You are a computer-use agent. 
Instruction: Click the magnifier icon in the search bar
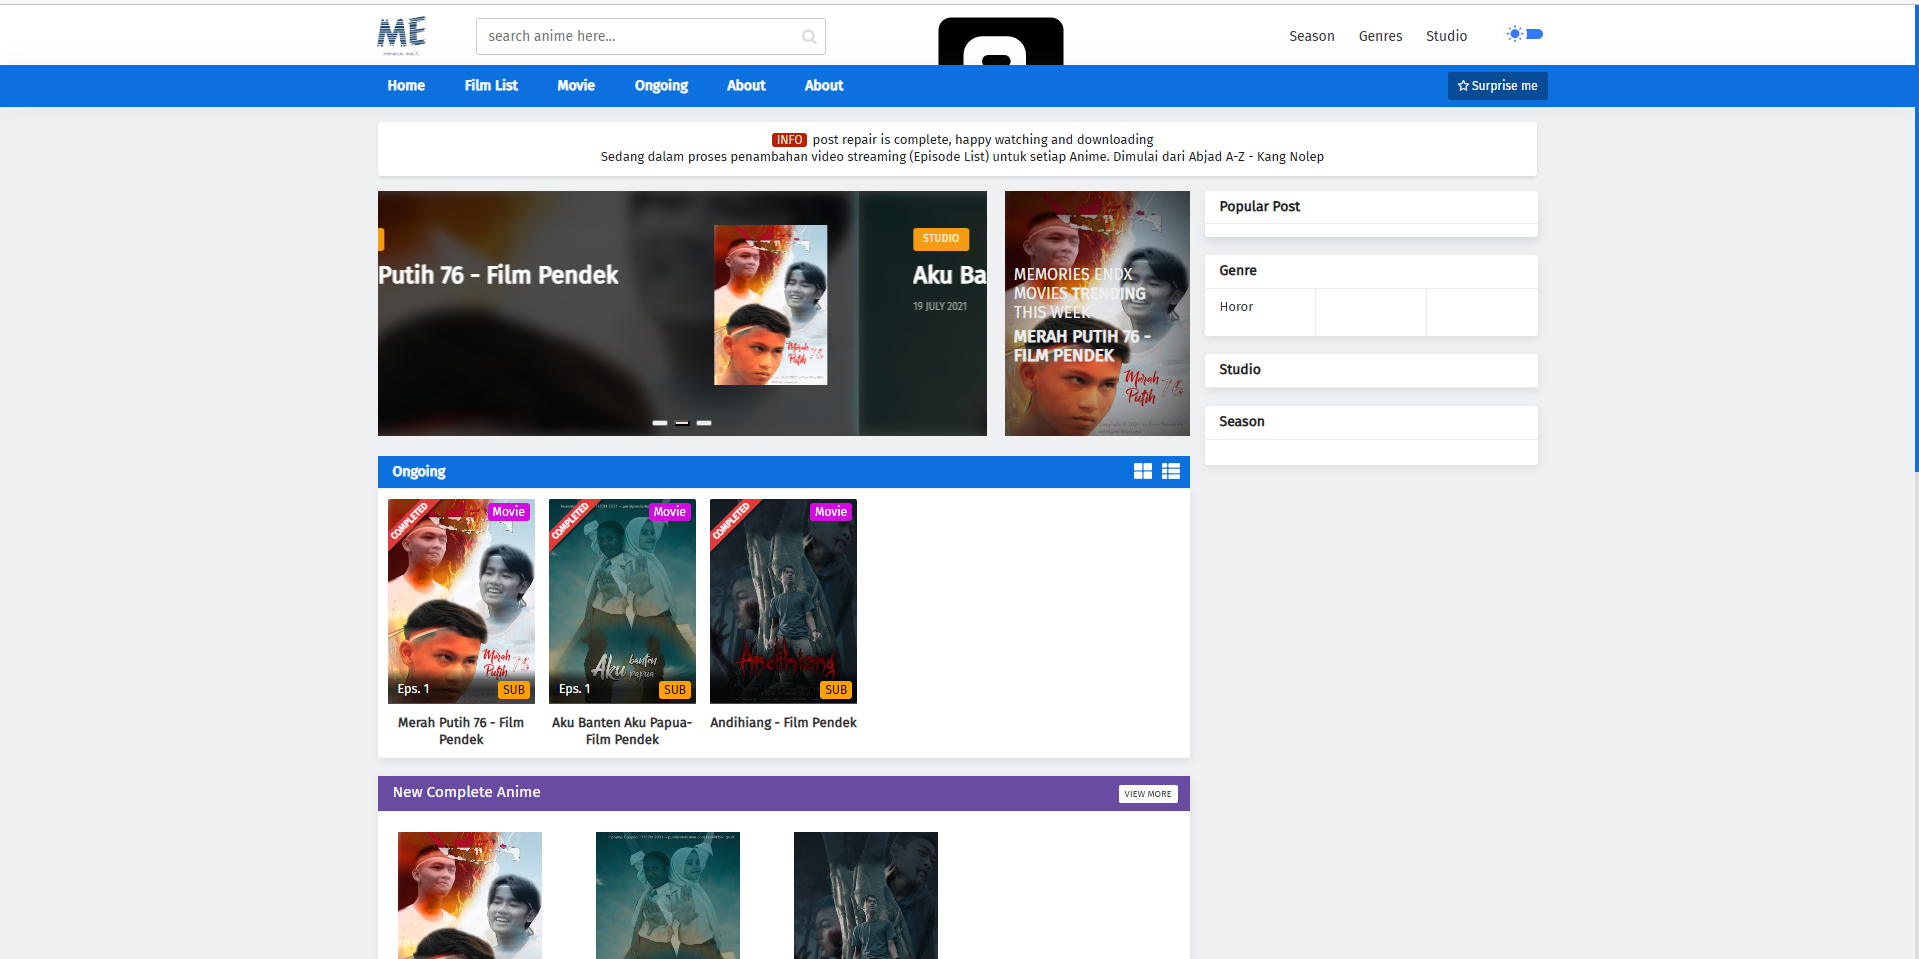pyautogui.click(x=808, y=36)
